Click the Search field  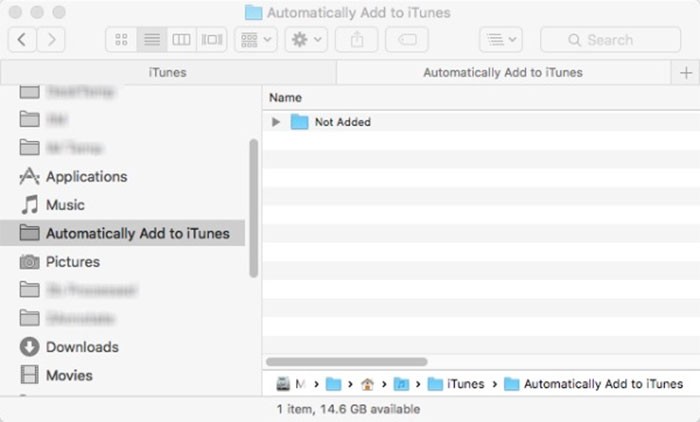[610, 40]
